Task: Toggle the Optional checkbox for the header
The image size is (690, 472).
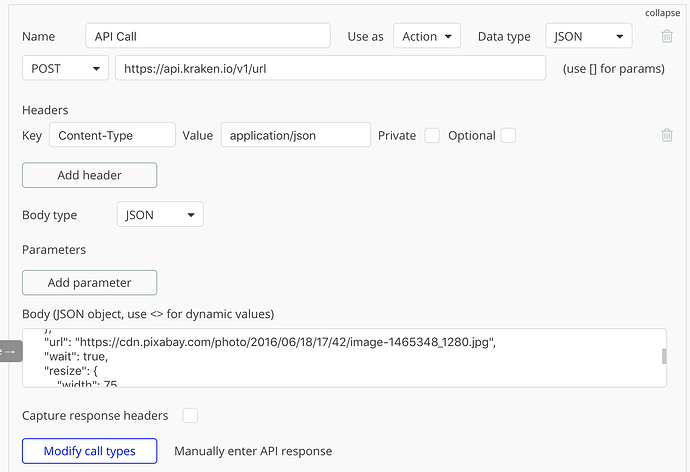Action: click(x=508, y=135)
